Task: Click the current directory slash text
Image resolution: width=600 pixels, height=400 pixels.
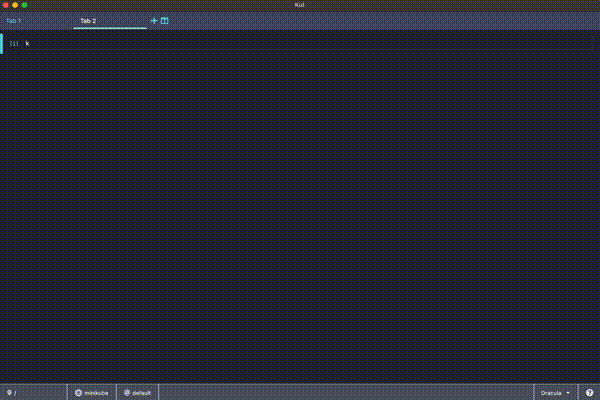Action: (x=15, y=393)
